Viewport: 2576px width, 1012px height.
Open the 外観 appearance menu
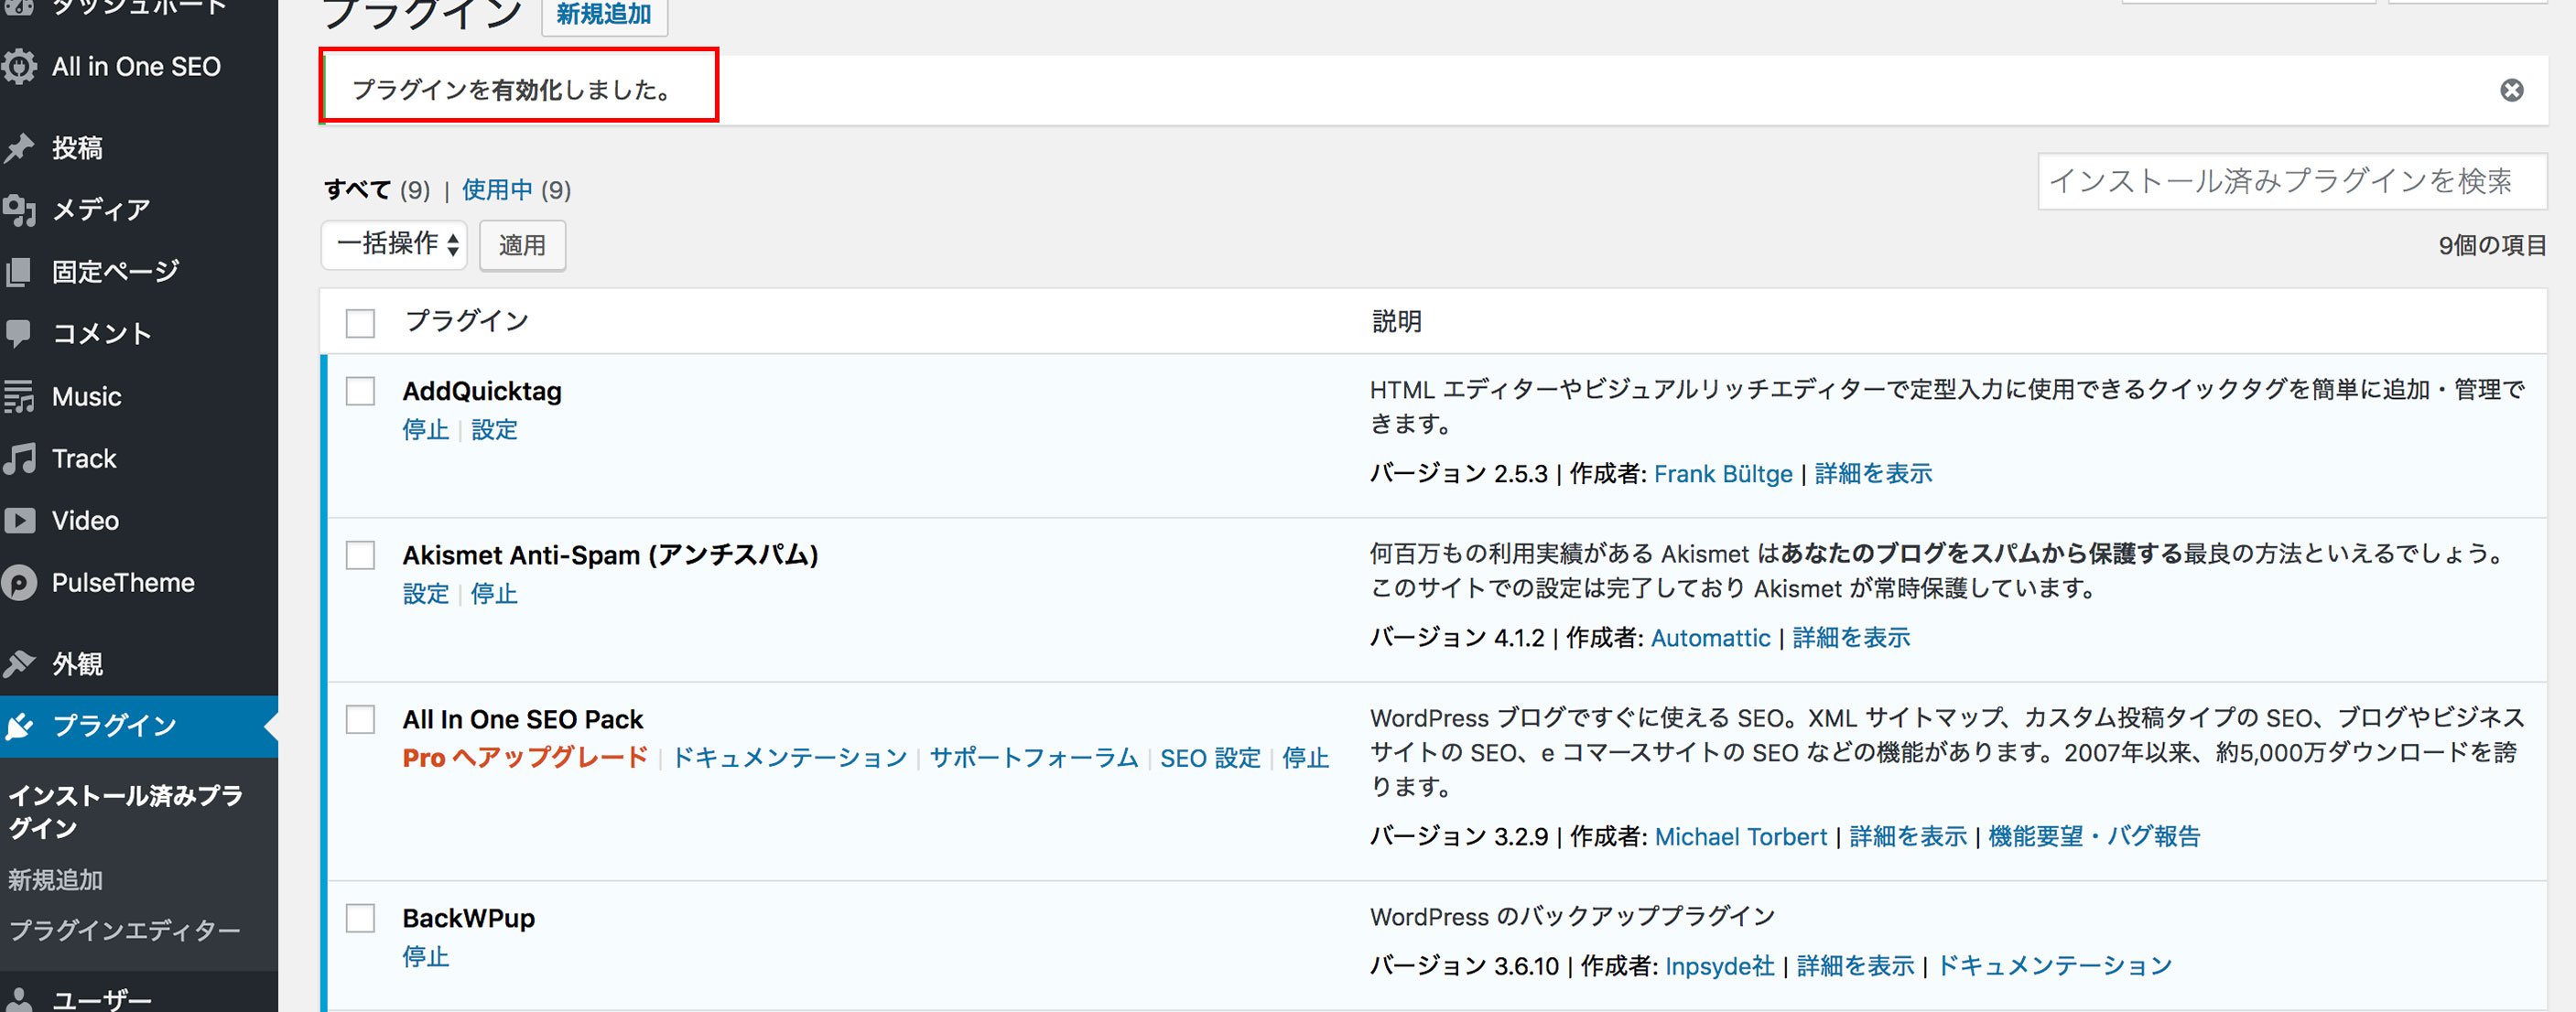[77, 663]
